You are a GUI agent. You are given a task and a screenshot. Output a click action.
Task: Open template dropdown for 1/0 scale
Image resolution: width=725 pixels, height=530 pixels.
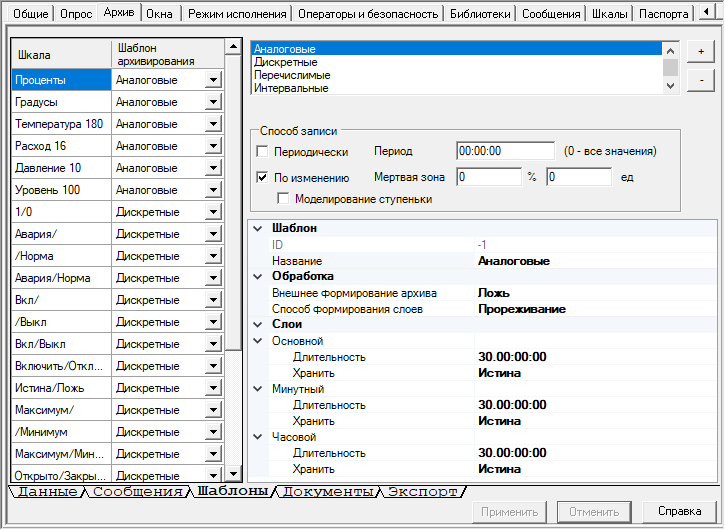tap(213, 212)
